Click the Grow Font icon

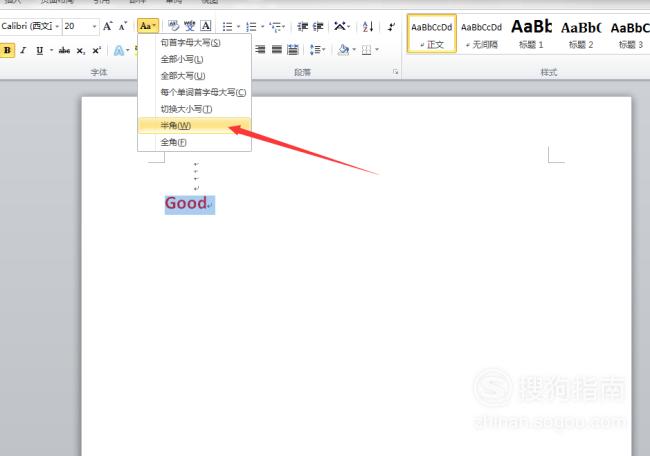[x=107, y=27]
